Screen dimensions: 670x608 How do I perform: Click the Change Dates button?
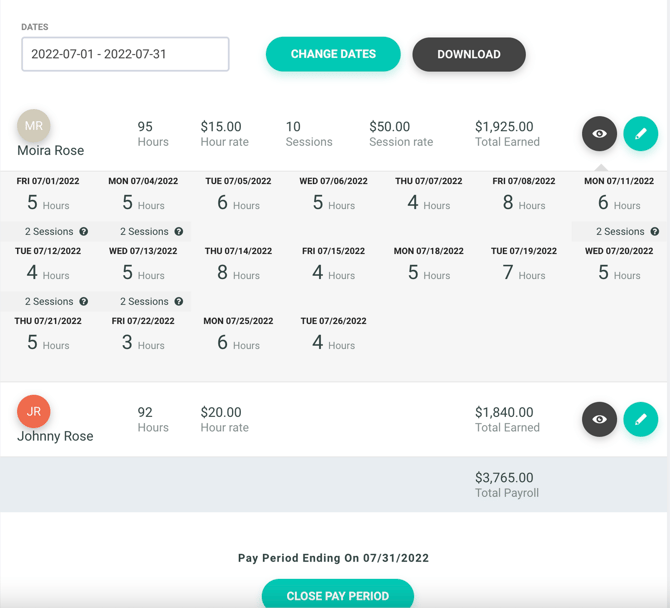tap(333, 54)
